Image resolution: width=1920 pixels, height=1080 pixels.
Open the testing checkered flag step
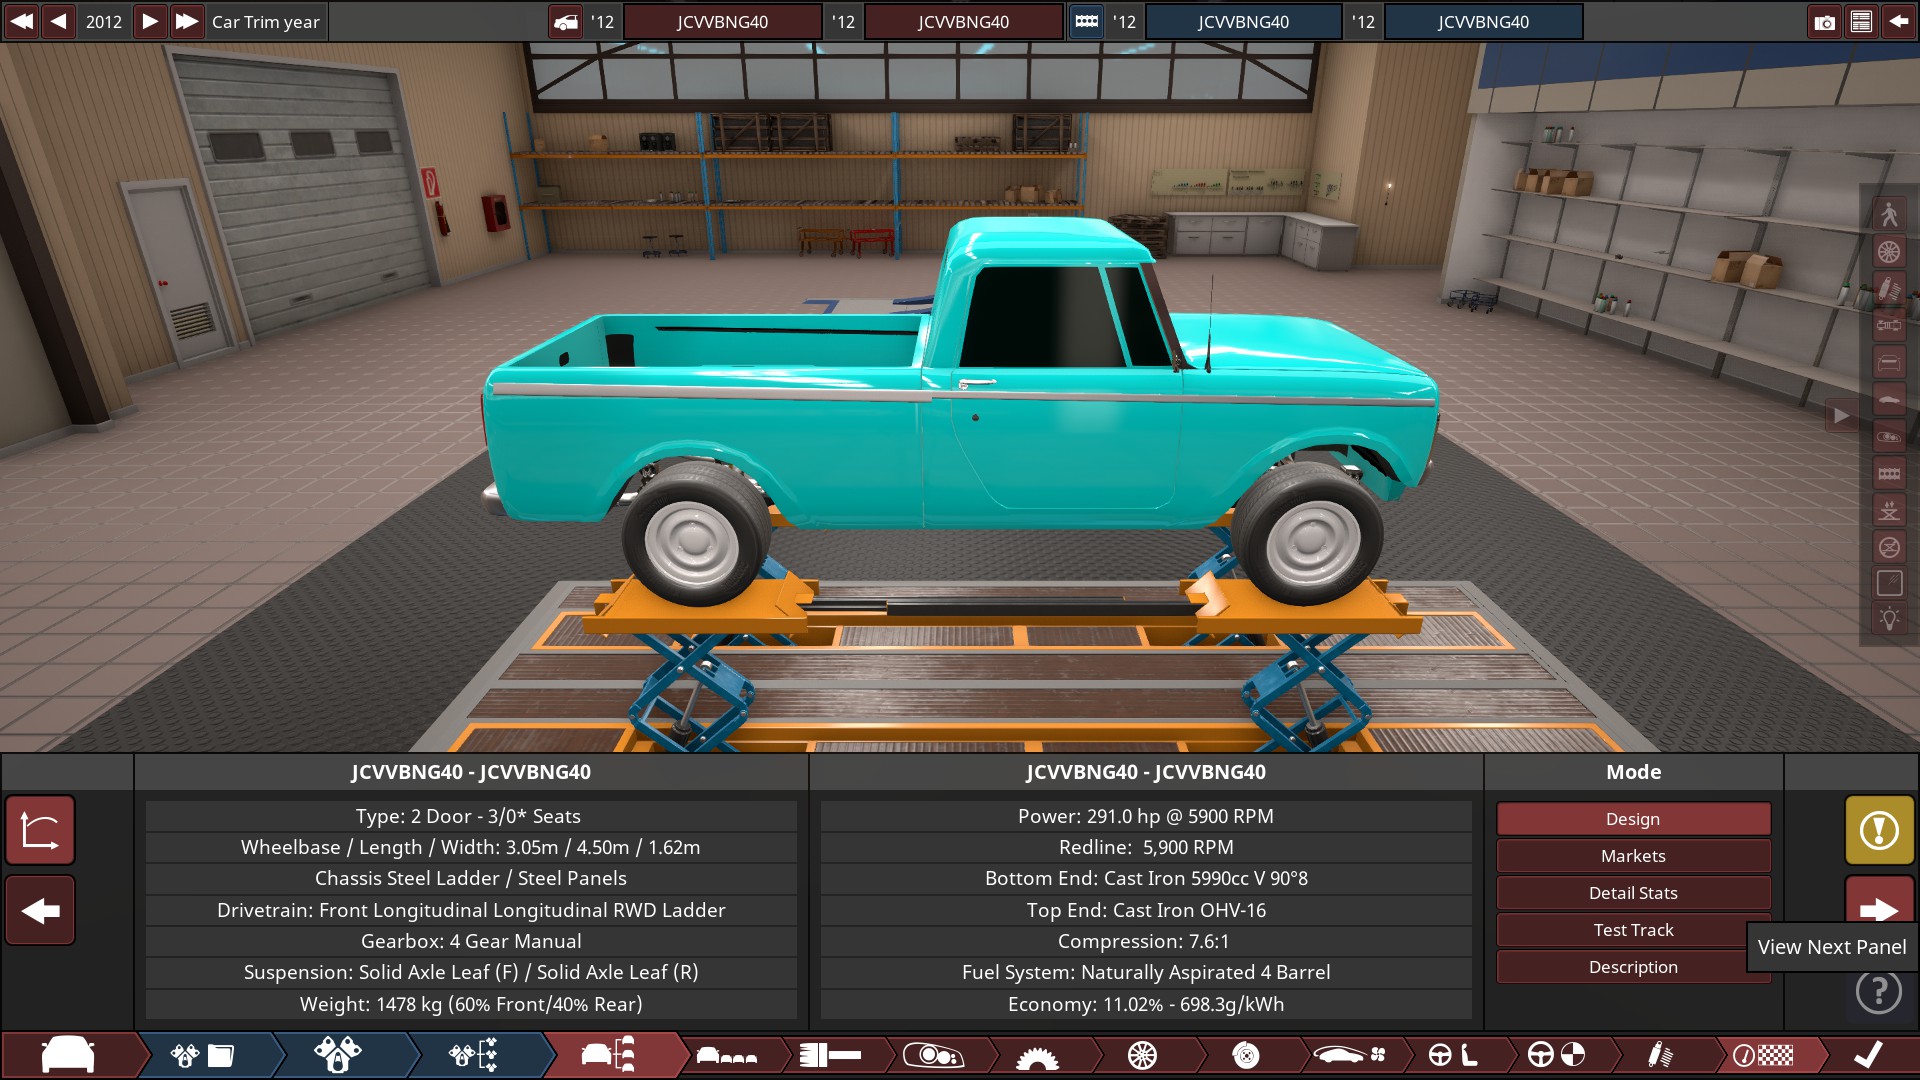pyautogui.click(x=1764, y=1055)
